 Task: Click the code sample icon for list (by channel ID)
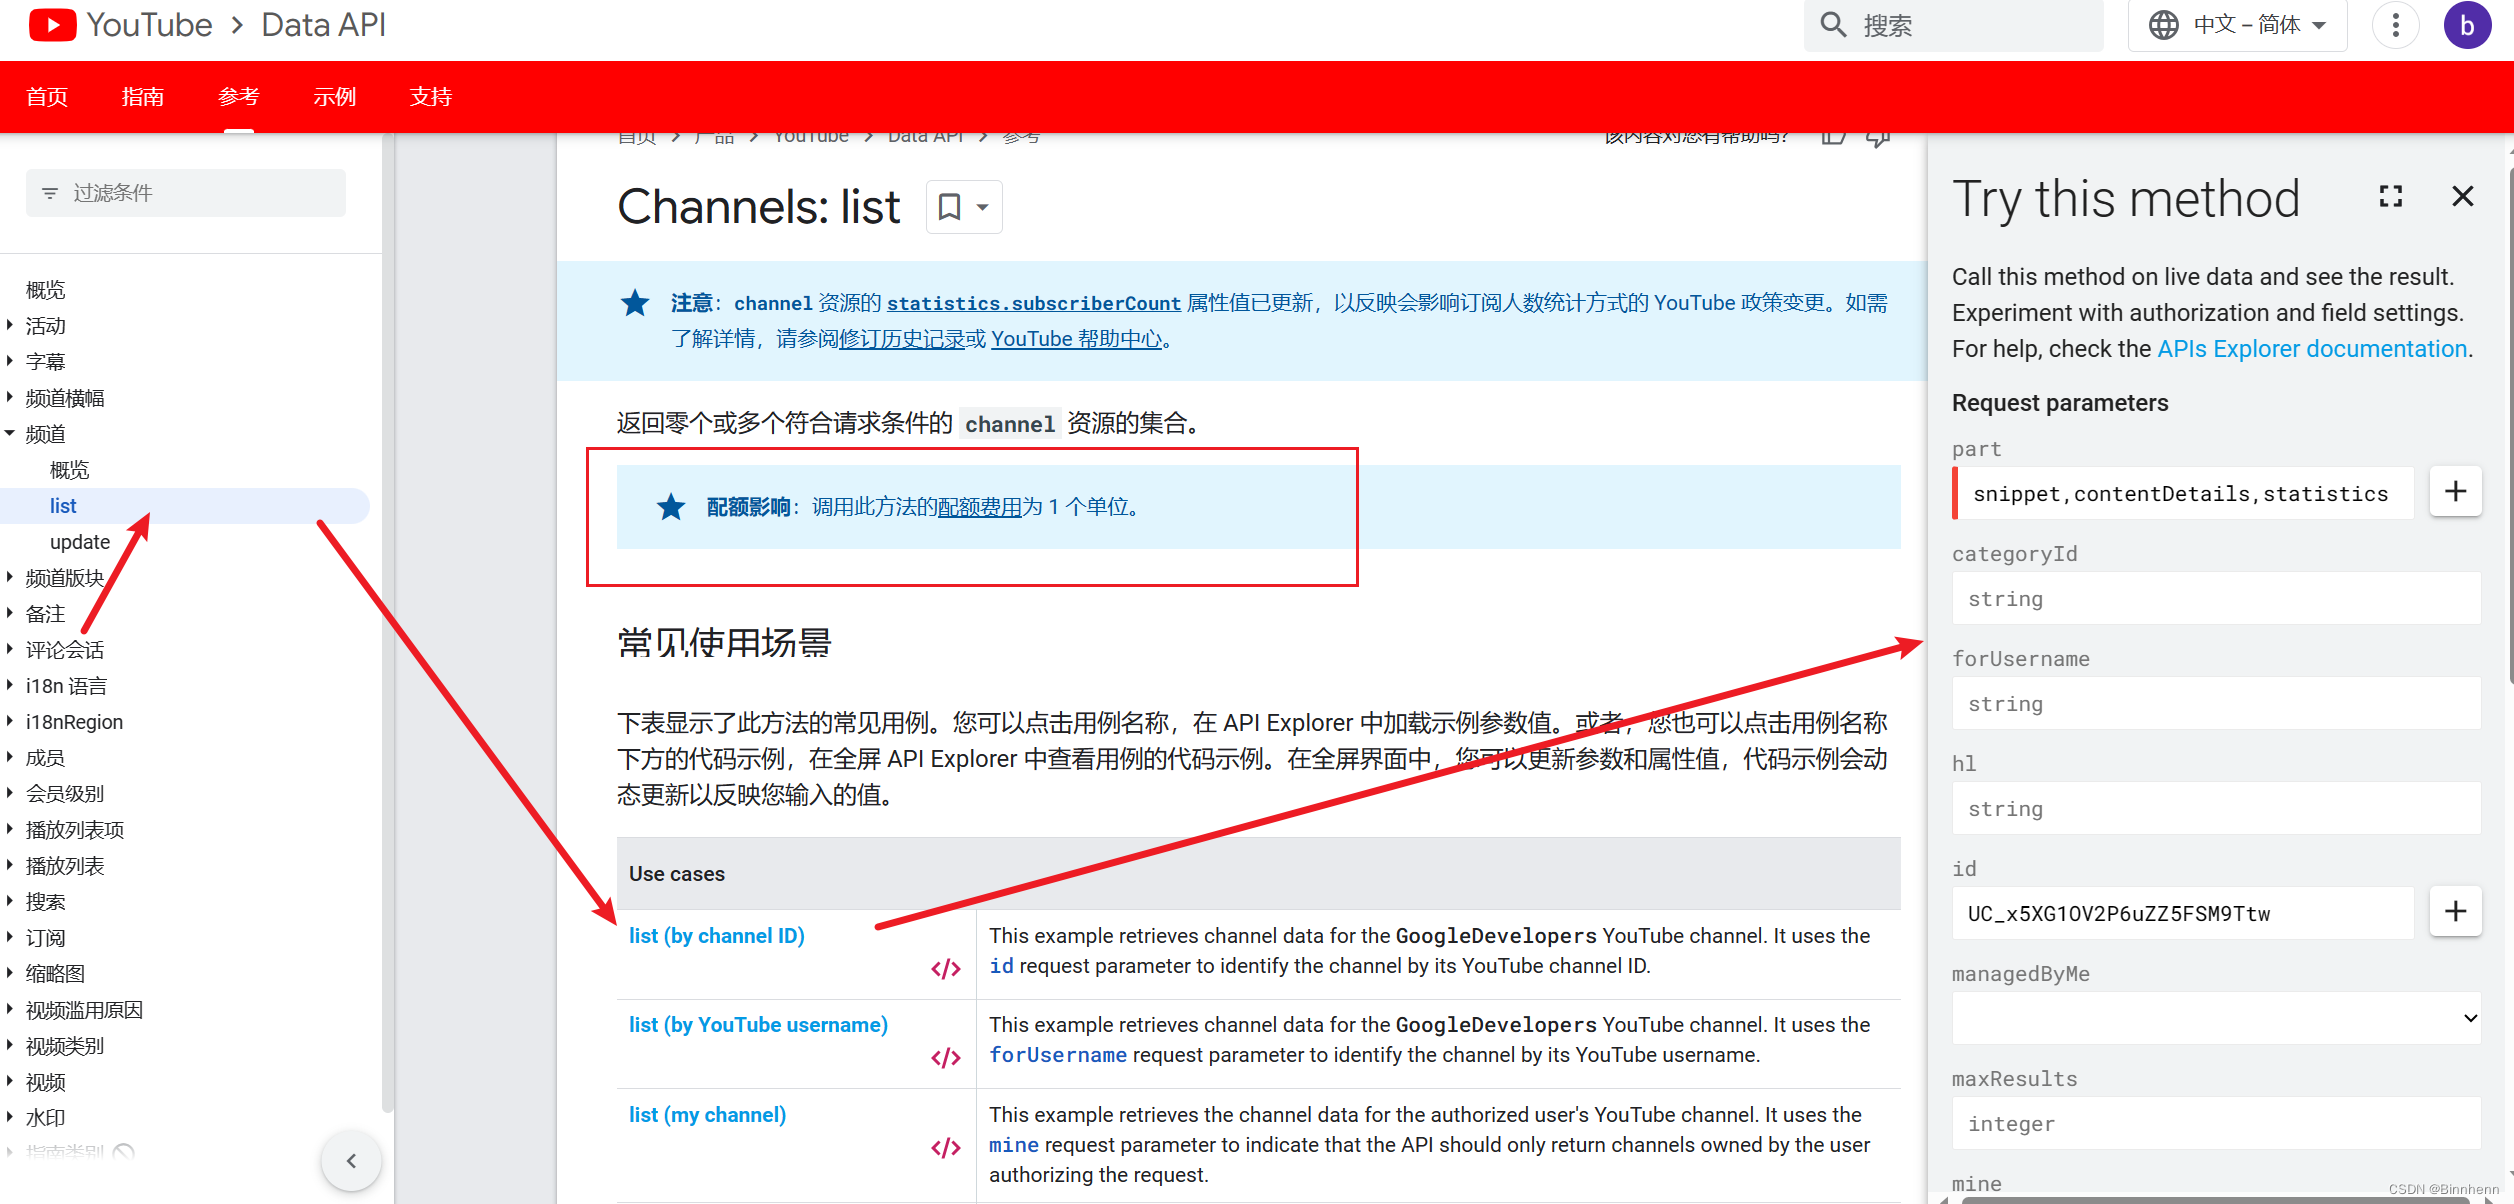point(944,967)
